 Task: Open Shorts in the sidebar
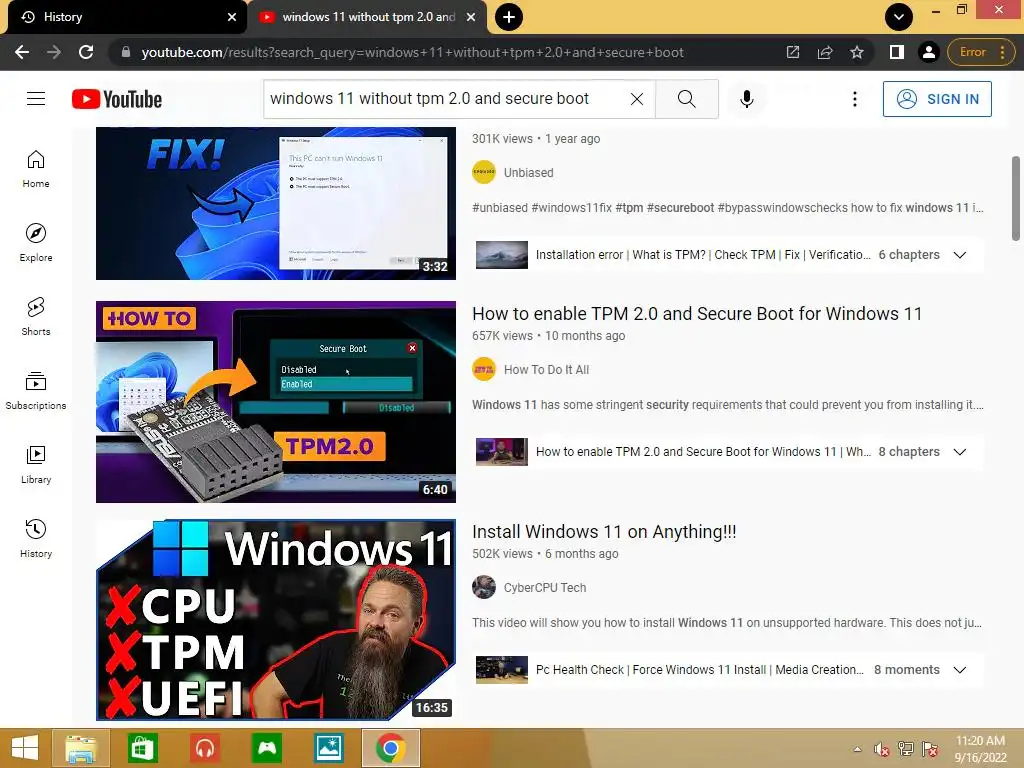coord(36,317)
